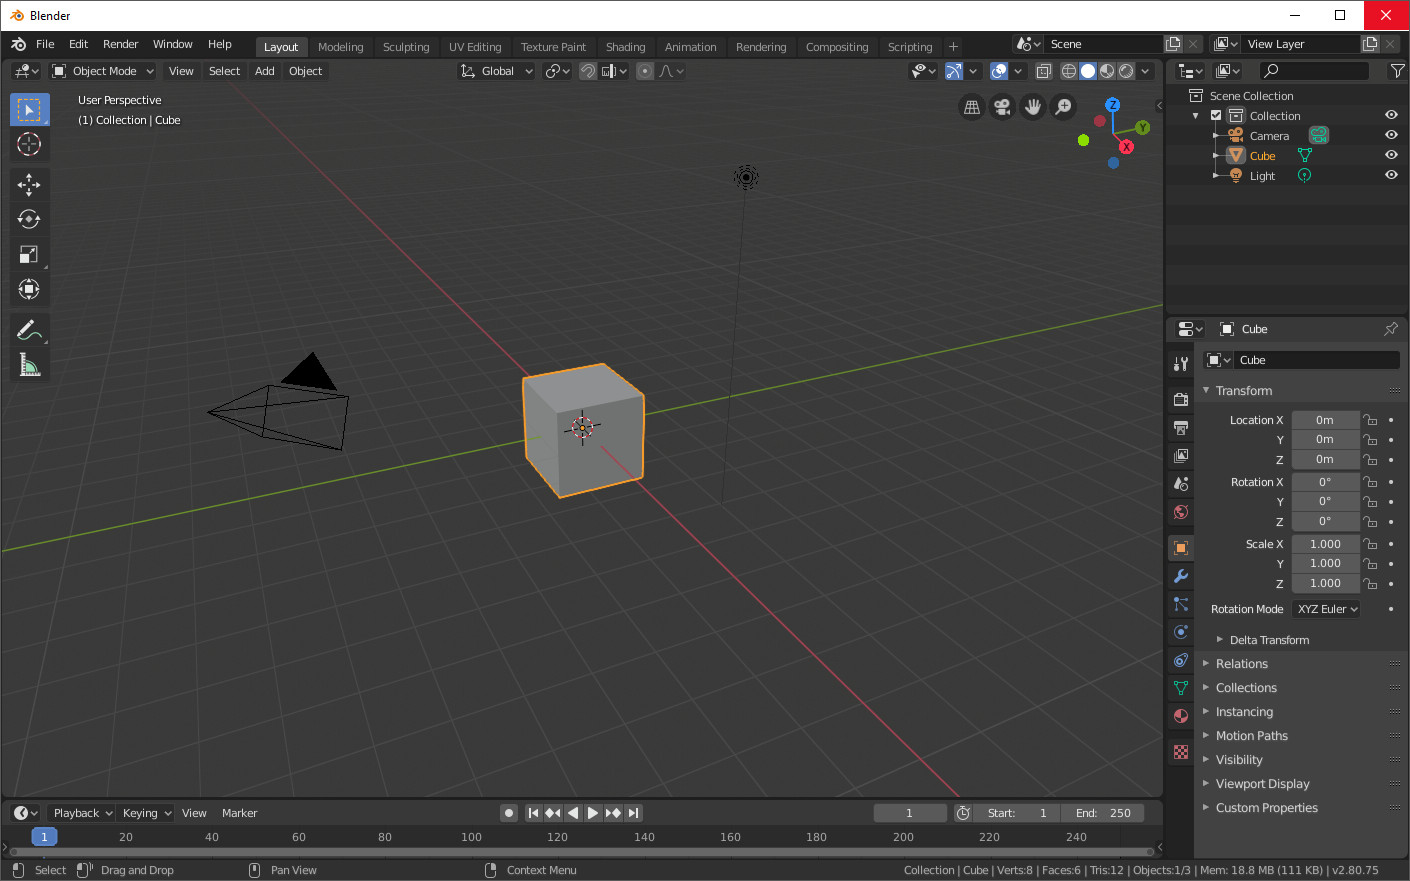Toggle visibility of Light object
Screen dimensions: 1410x881
[1391, 175]
